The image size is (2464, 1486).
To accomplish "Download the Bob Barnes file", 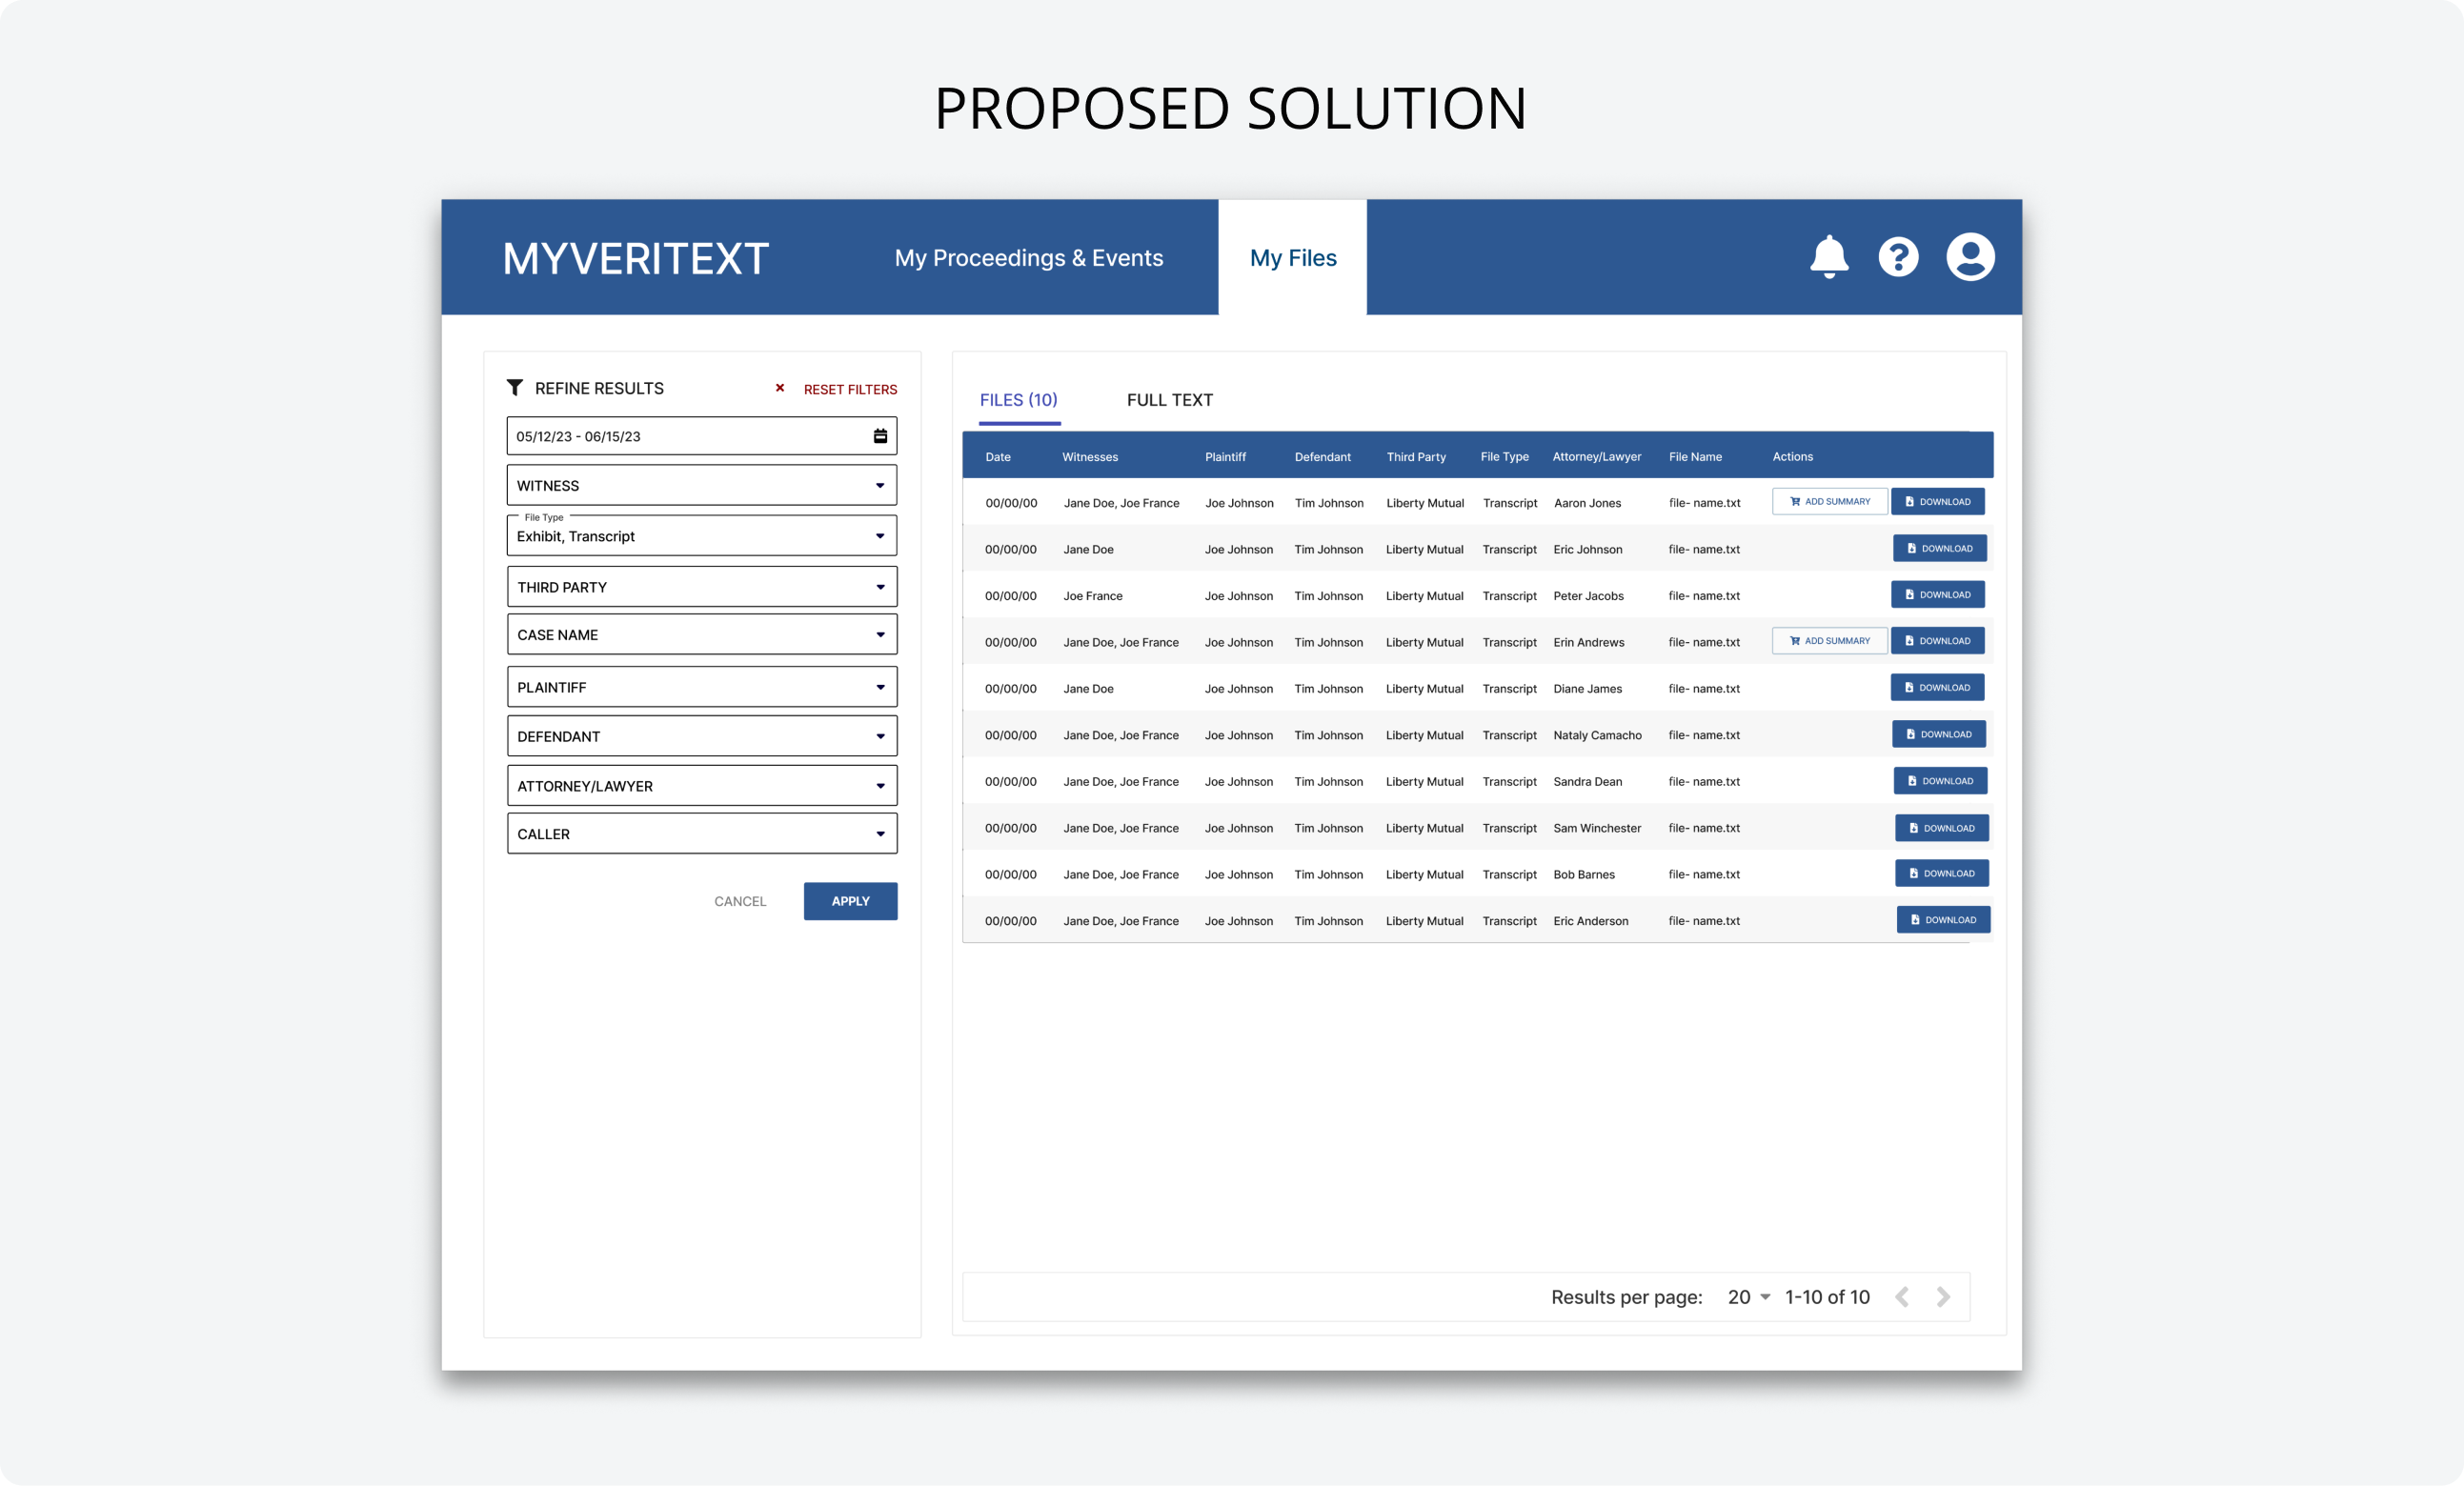I will [1942, 873].
